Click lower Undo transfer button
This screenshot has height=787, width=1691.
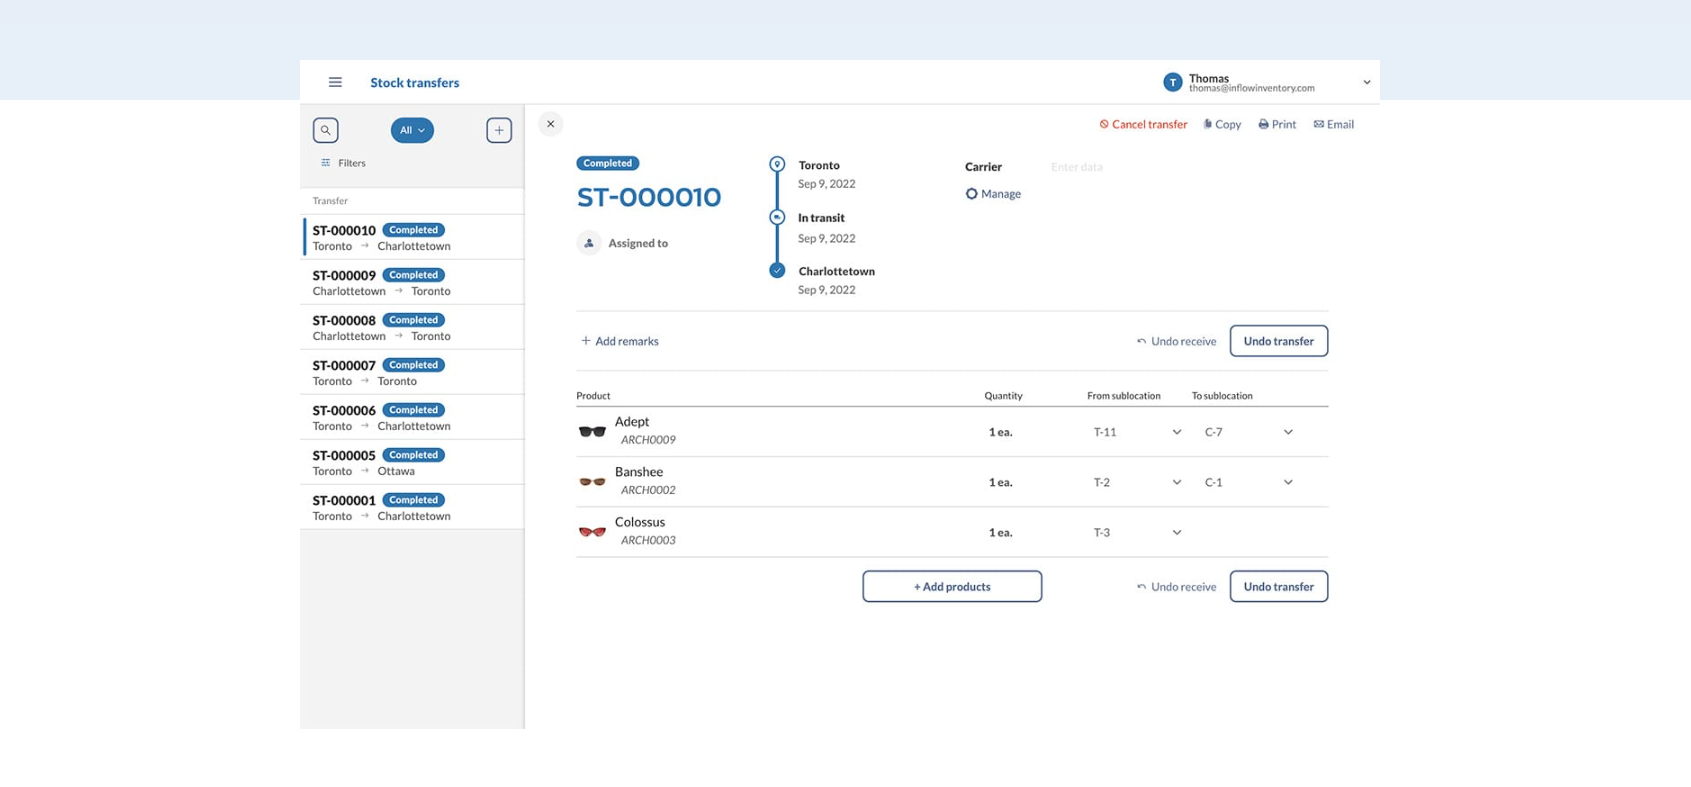tap(1279, 587)
